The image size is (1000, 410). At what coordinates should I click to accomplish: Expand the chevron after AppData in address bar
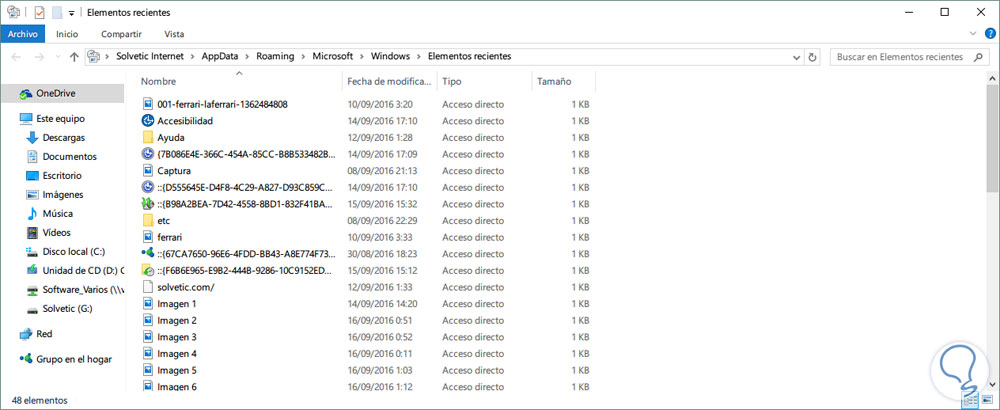[x=249, y=56]
